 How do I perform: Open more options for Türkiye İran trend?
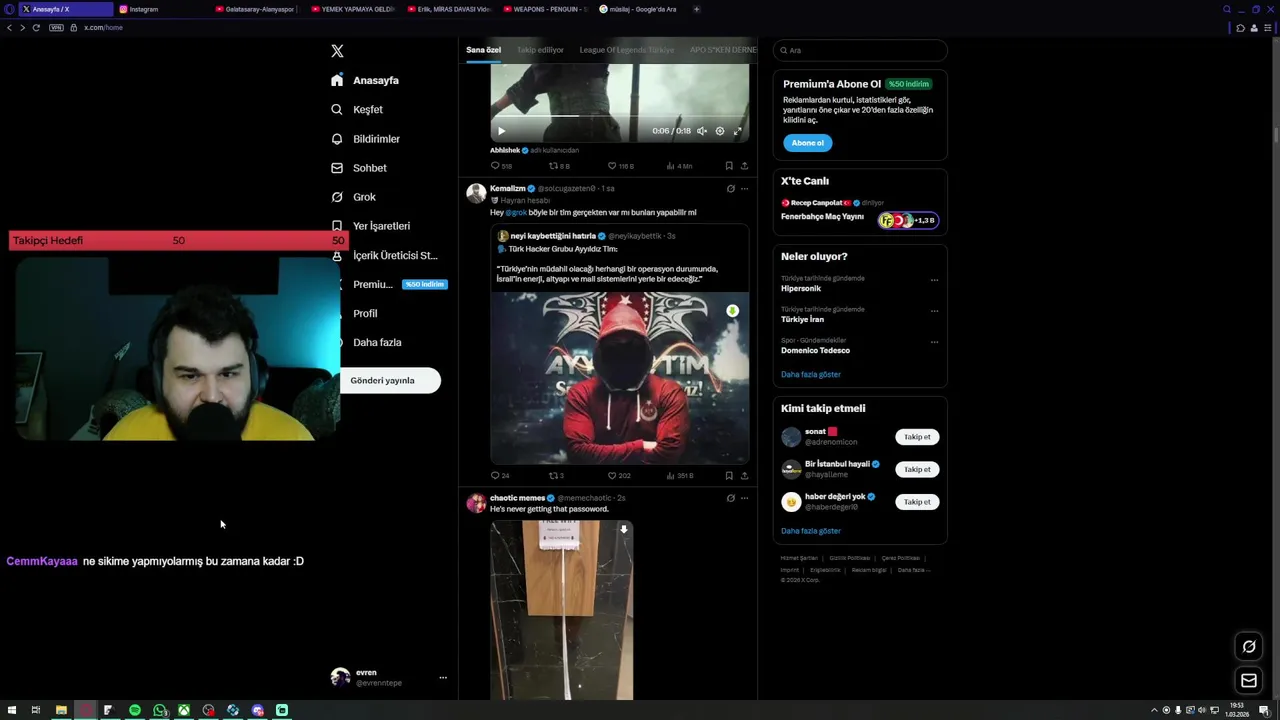(x=934, y=311)
